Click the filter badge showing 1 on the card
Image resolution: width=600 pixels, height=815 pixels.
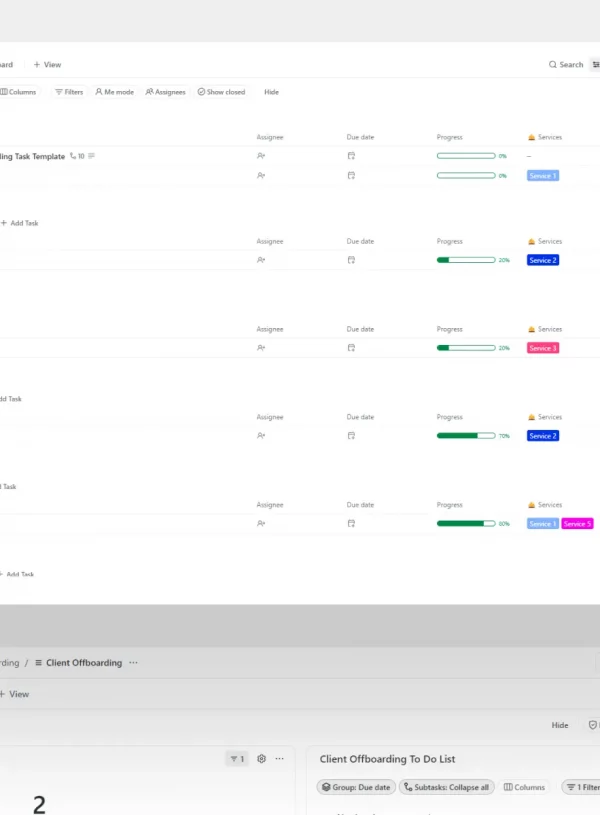[237, 759]
